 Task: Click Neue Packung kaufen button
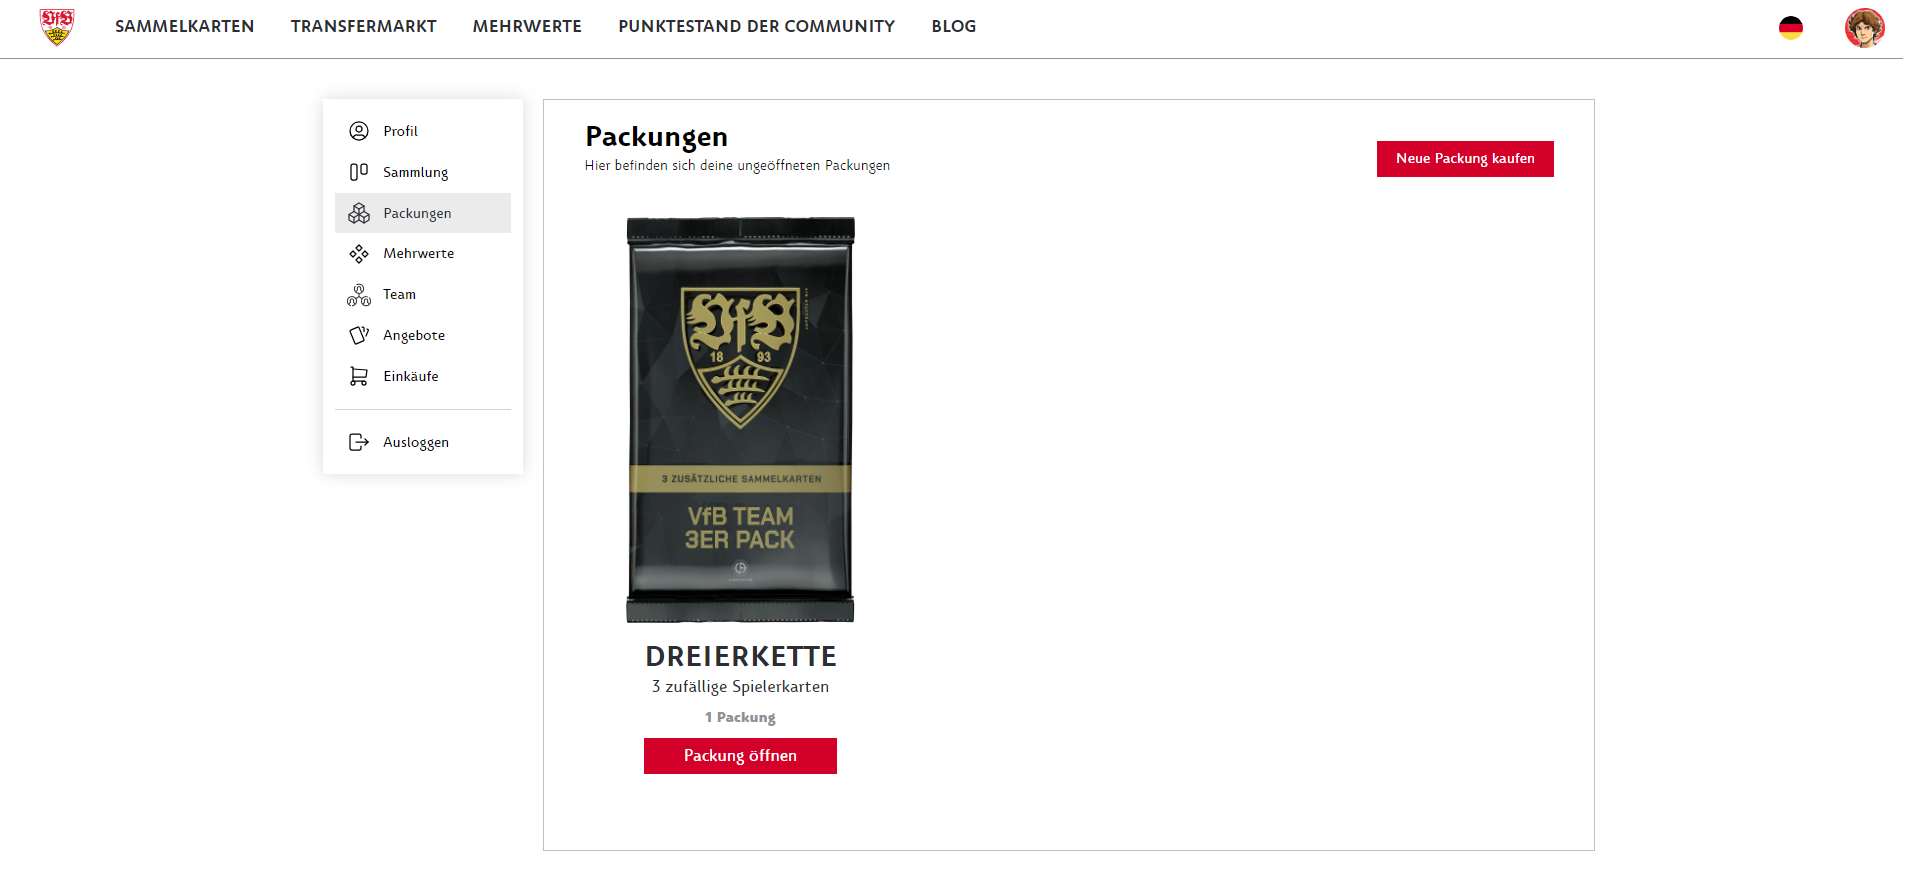[x=1465, y=159]
